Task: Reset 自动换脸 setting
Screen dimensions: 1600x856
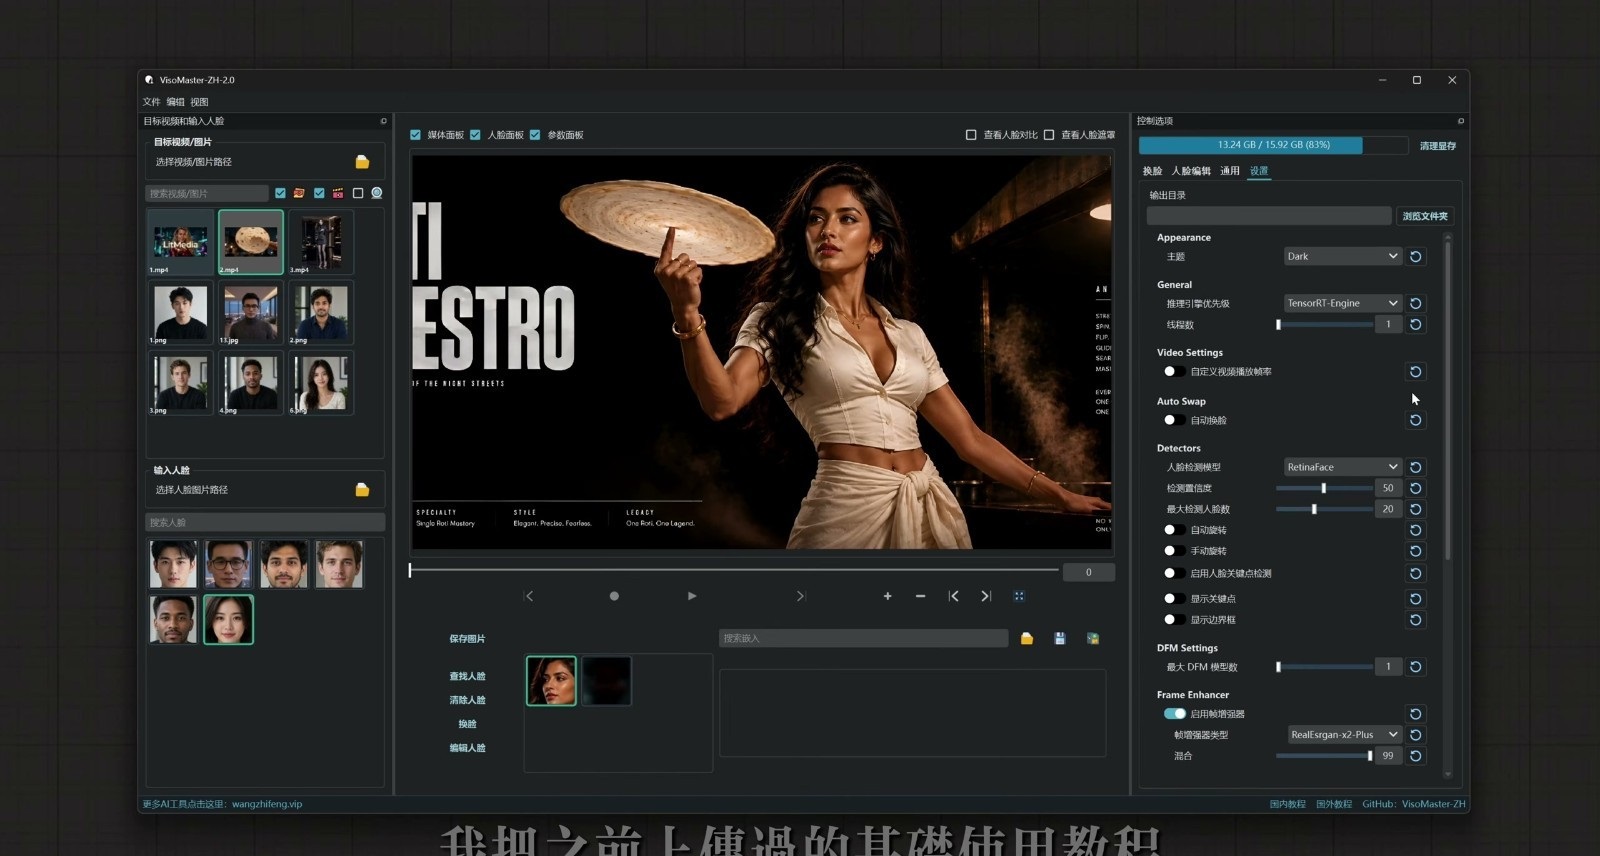Action: 1416,420
